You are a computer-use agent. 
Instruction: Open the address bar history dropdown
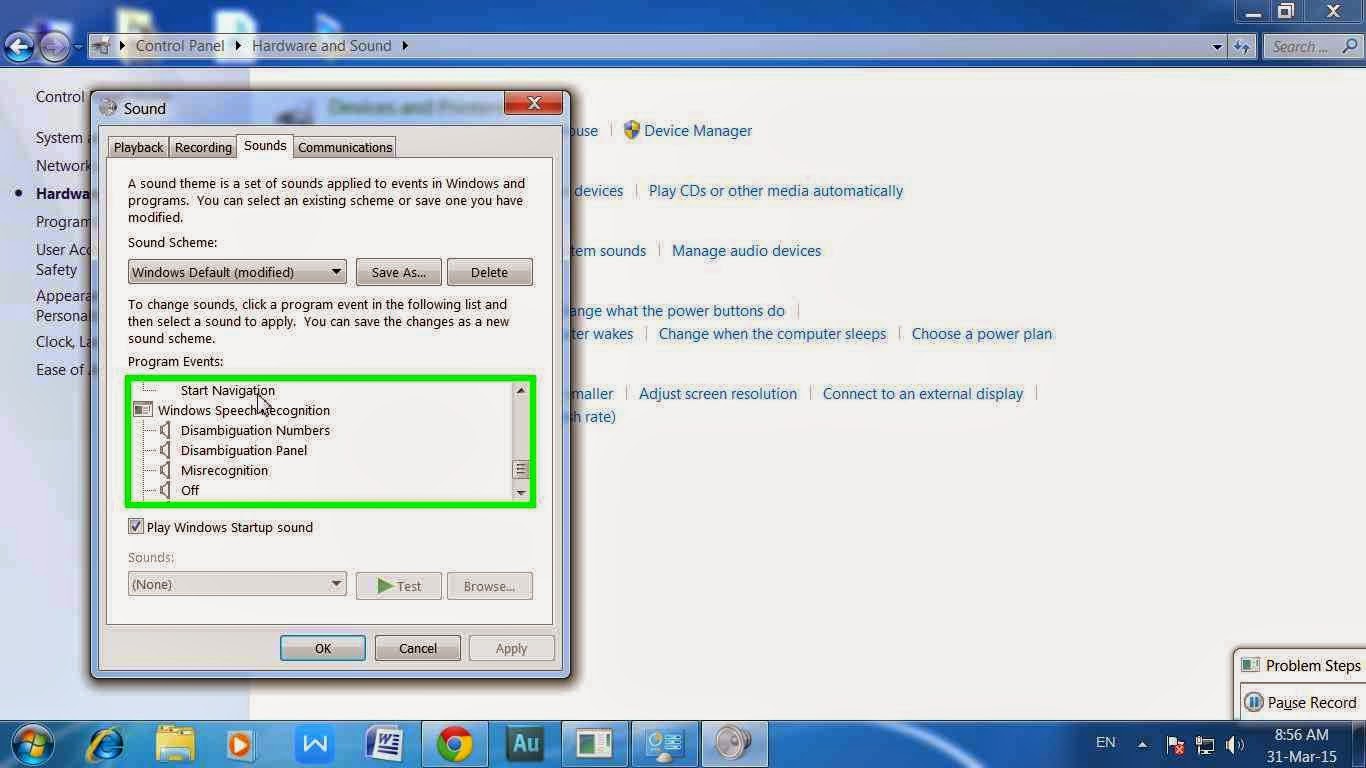(1217, 46)
